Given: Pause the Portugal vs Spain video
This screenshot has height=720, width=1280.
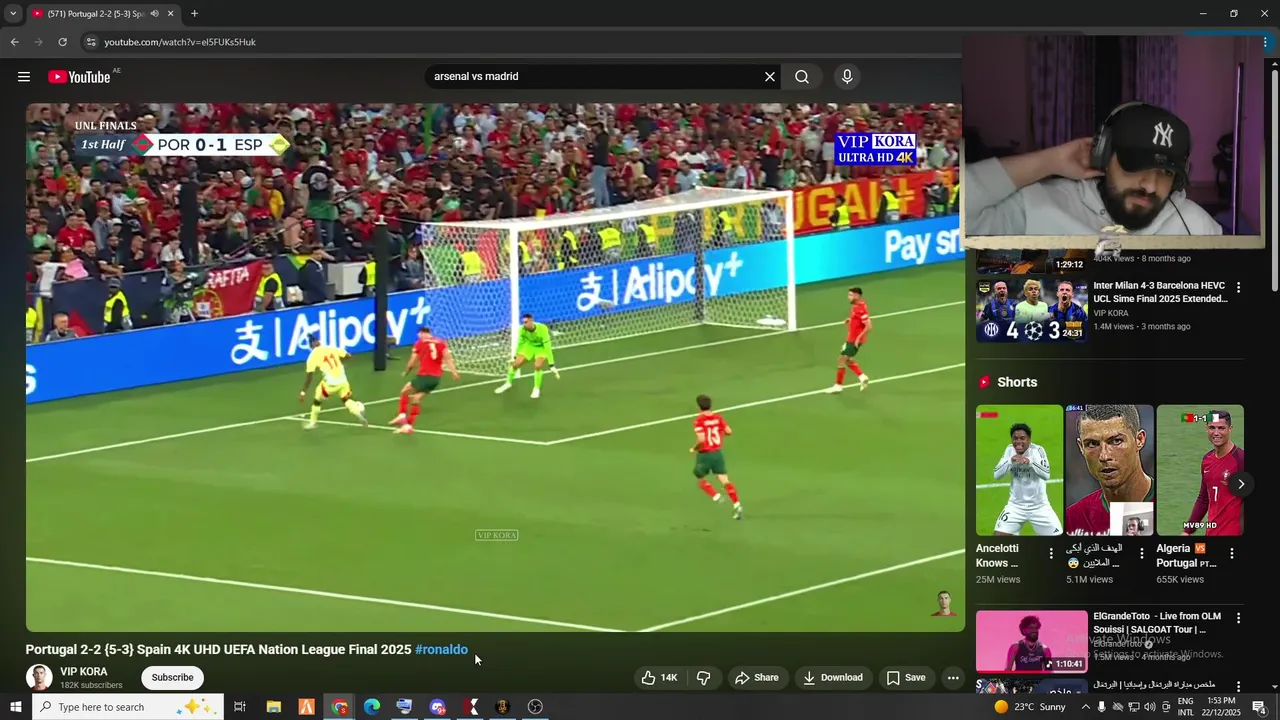Looking at the screenshot, I should pyautogui.click(x=495, y=367).
